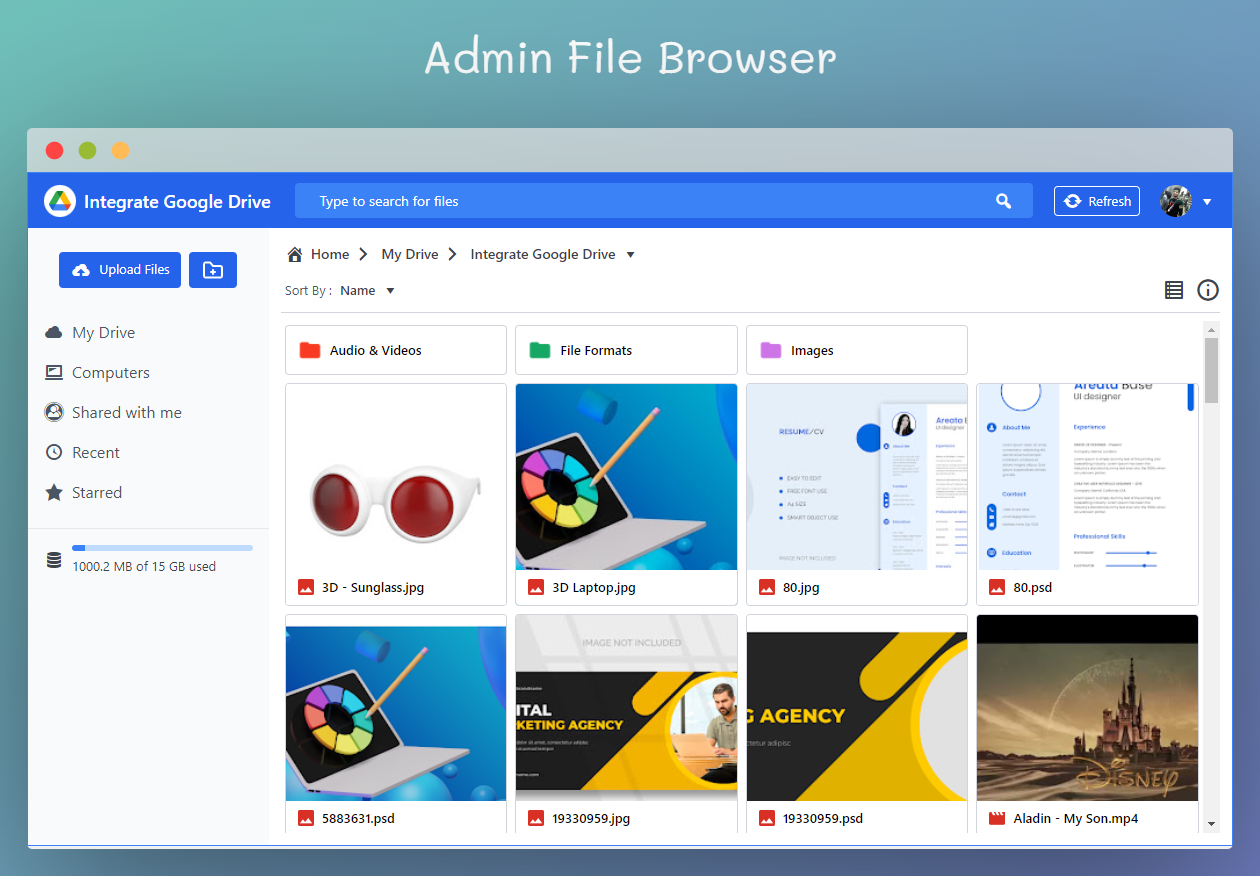Click the Home house icon in breadcrumb
1260x876 pixels.
click(295, 254)
